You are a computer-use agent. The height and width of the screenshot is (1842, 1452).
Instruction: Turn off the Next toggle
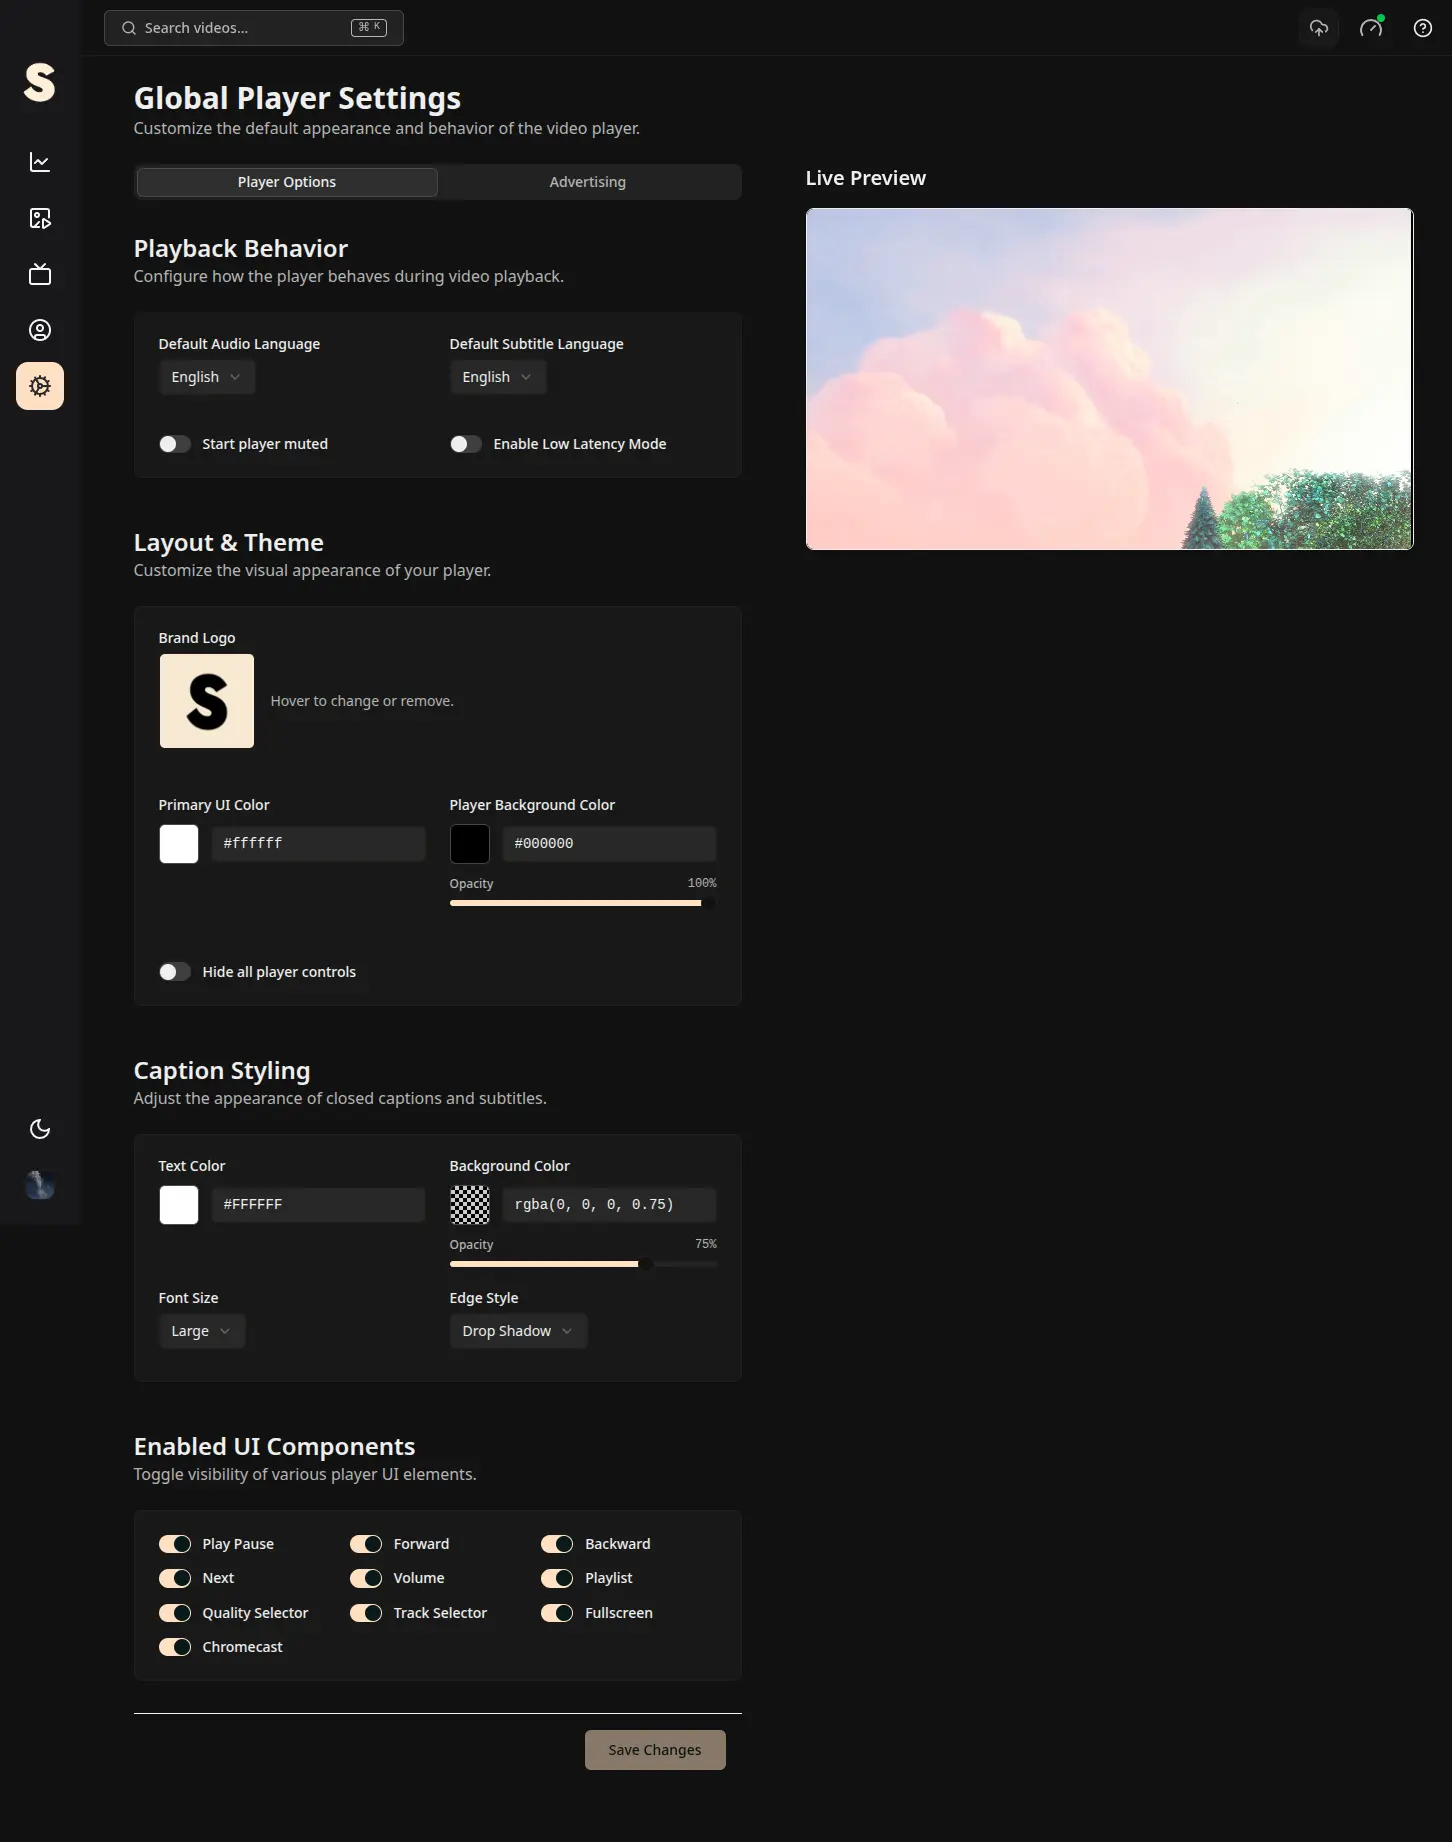coord(175,1578)
